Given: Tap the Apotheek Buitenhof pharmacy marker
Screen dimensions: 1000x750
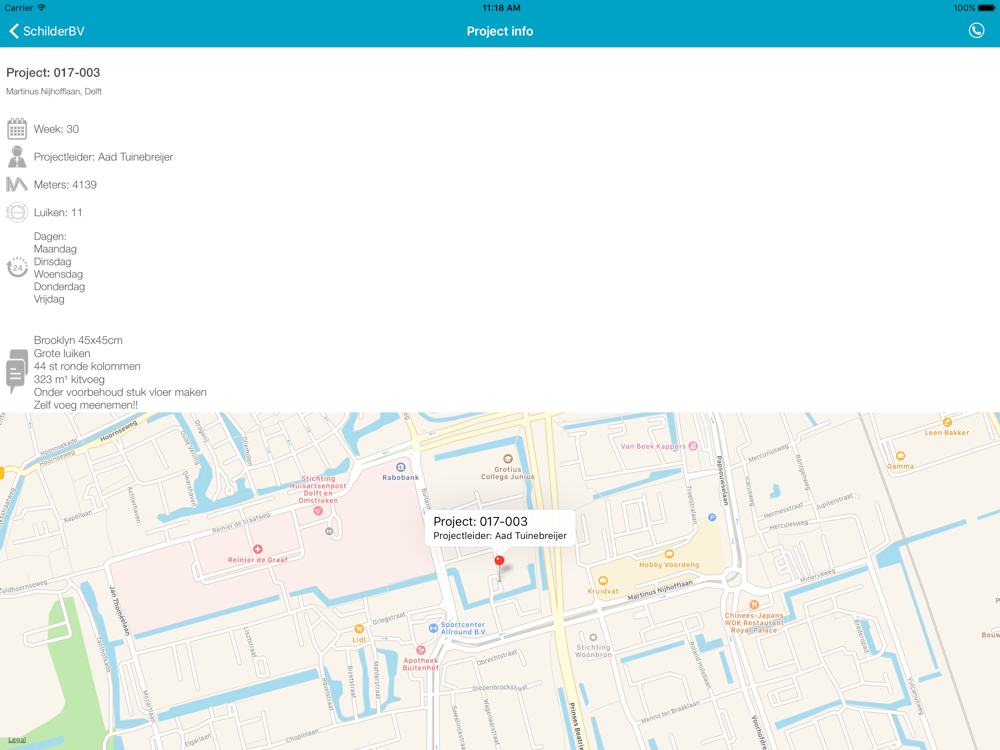Looking at the screenshot, I should coord(421,650).
